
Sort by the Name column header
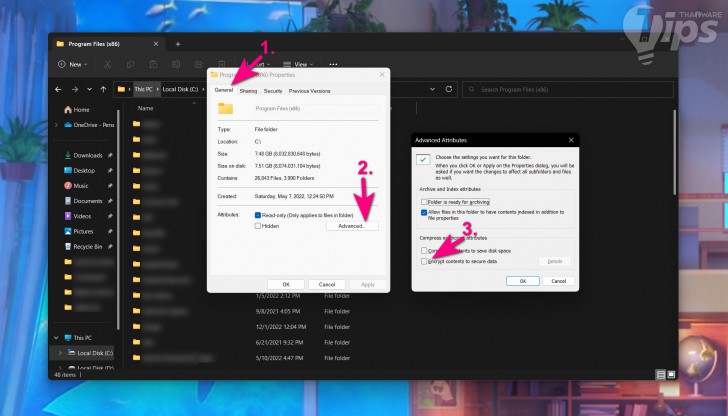click(x=145, y=108)
